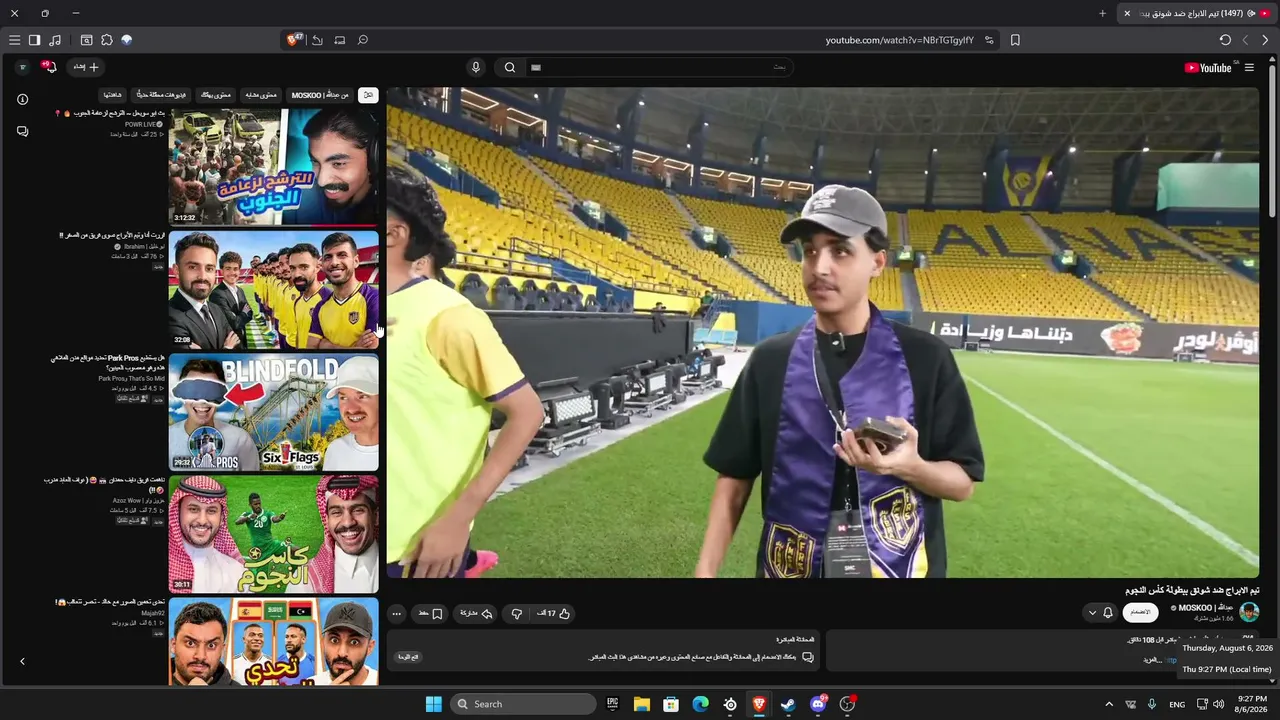Screen dimensions: 1280x720
Task: Open the Brave extensions puzzle icon
Action: click(x=107, y=40)
